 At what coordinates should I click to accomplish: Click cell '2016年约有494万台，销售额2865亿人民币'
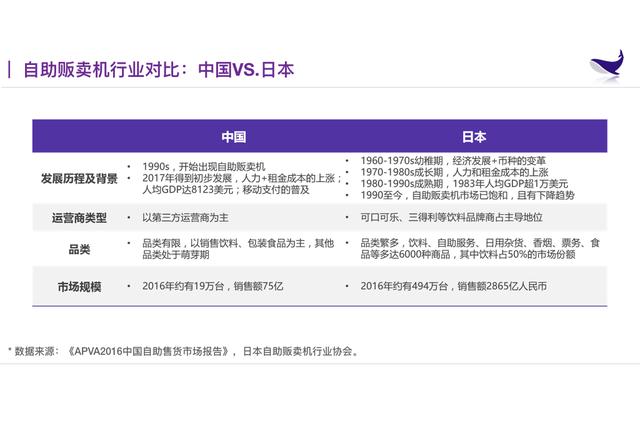tap(453, 286)
